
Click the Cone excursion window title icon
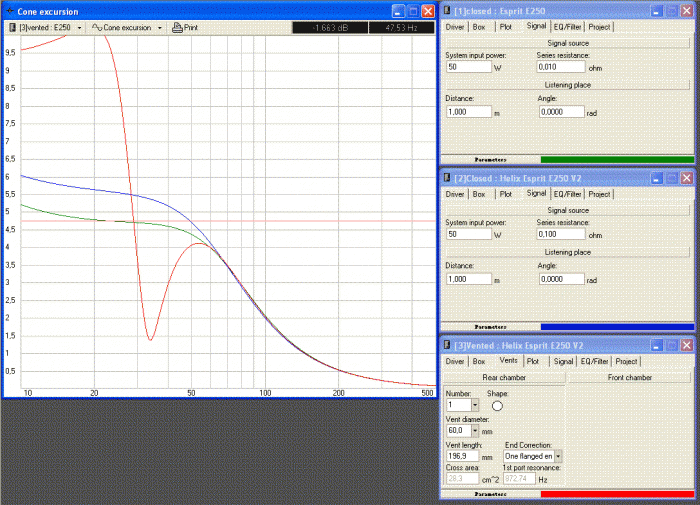coord(10,11)
